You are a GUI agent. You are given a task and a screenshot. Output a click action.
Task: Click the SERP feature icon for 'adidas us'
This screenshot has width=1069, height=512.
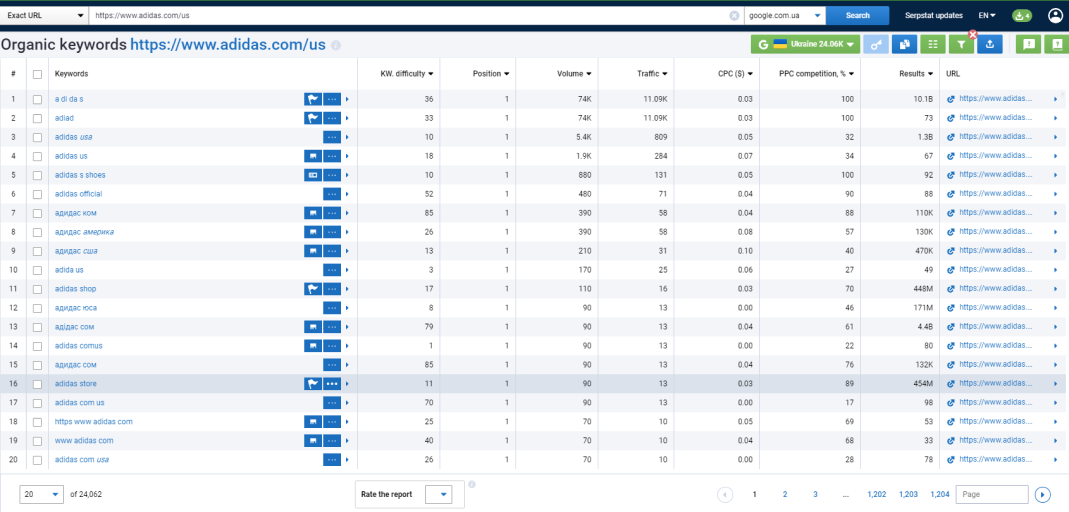(313, 156)
